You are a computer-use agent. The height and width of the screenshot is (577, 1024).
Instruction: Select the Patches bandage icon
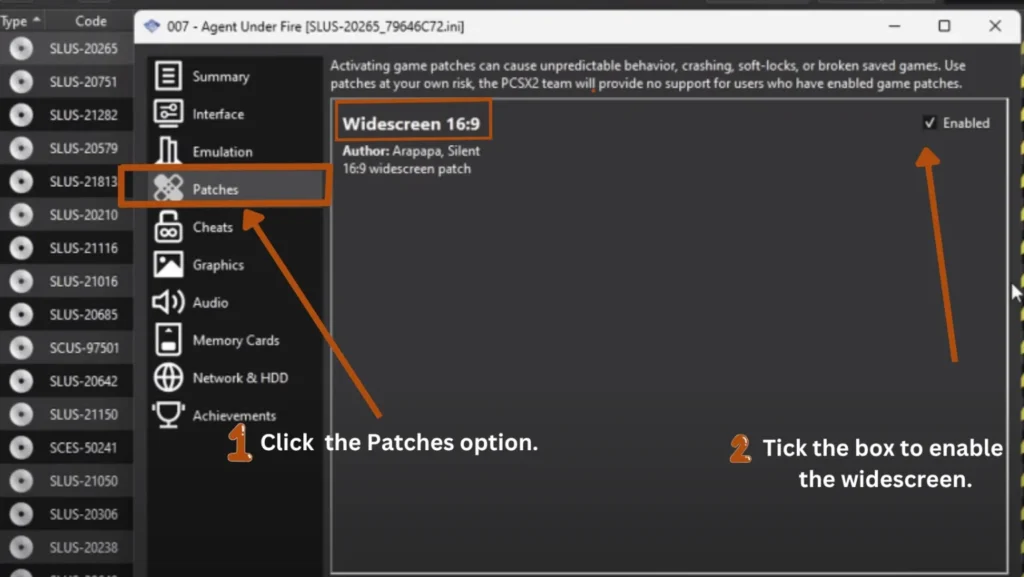tap(168, 189)
